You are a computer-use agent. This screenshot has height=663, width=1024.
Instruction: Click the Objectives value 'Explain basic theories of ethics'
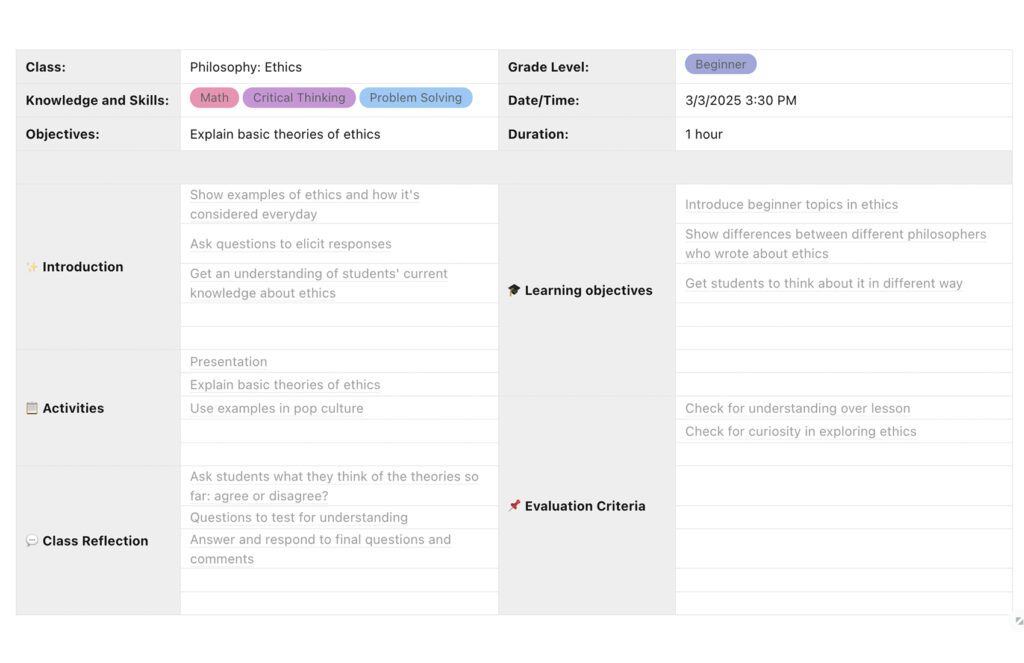pyautogui.click(x=285, y=134)
